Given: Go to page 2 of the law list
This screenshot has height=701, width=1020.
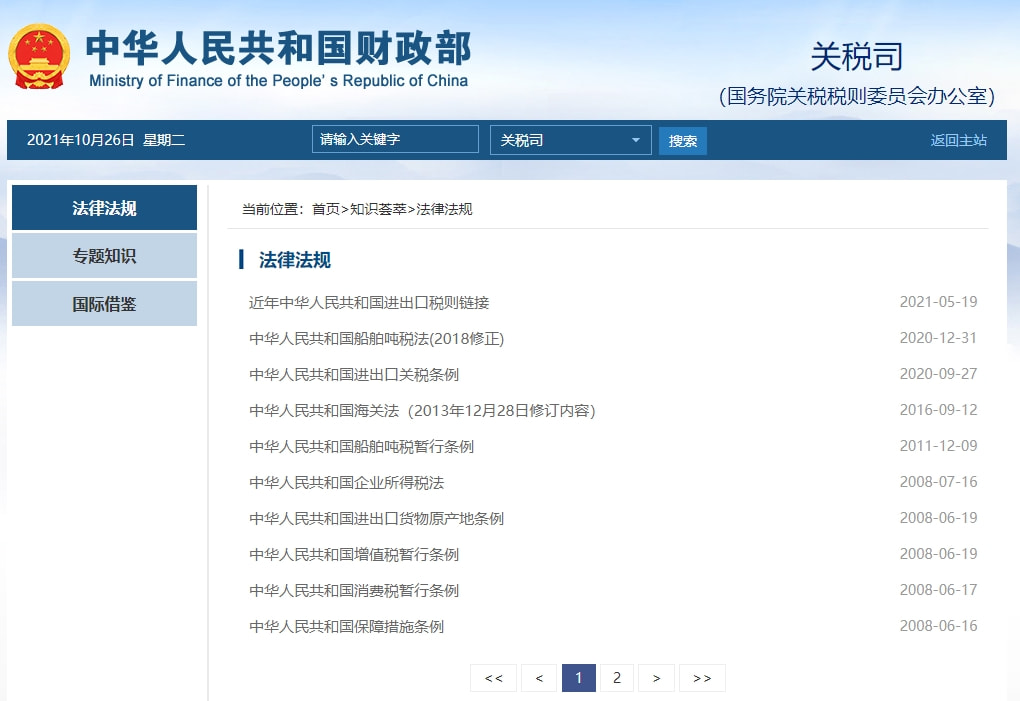Looking at the screenshot, I should 617,677.
